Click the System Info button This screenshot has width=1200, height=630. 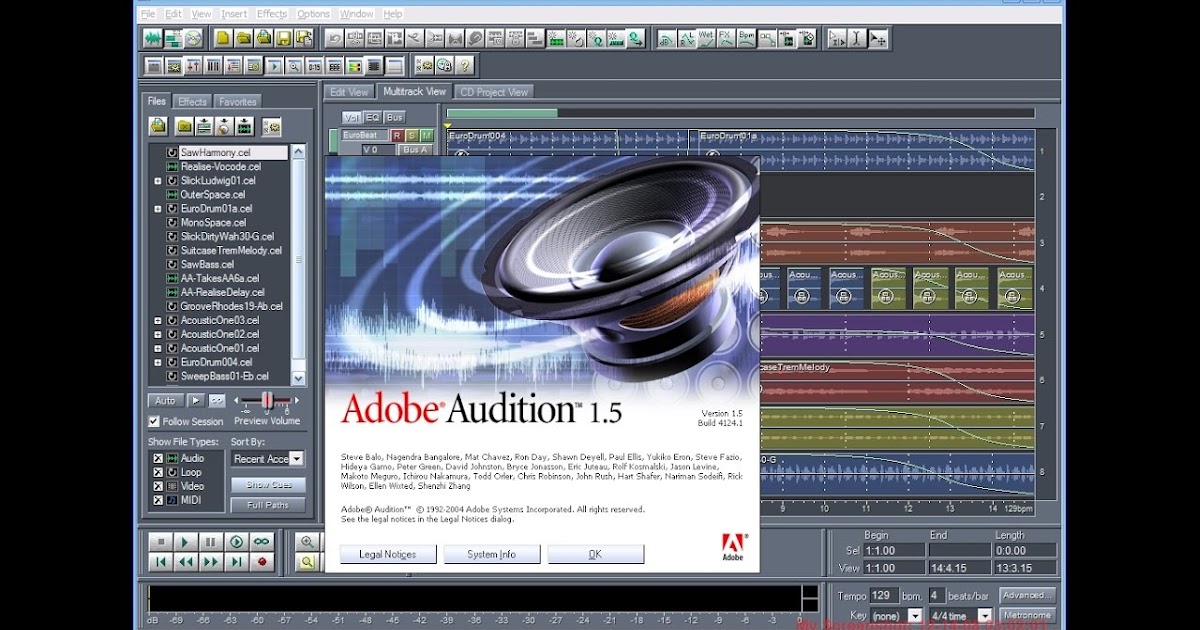[491, 554]
